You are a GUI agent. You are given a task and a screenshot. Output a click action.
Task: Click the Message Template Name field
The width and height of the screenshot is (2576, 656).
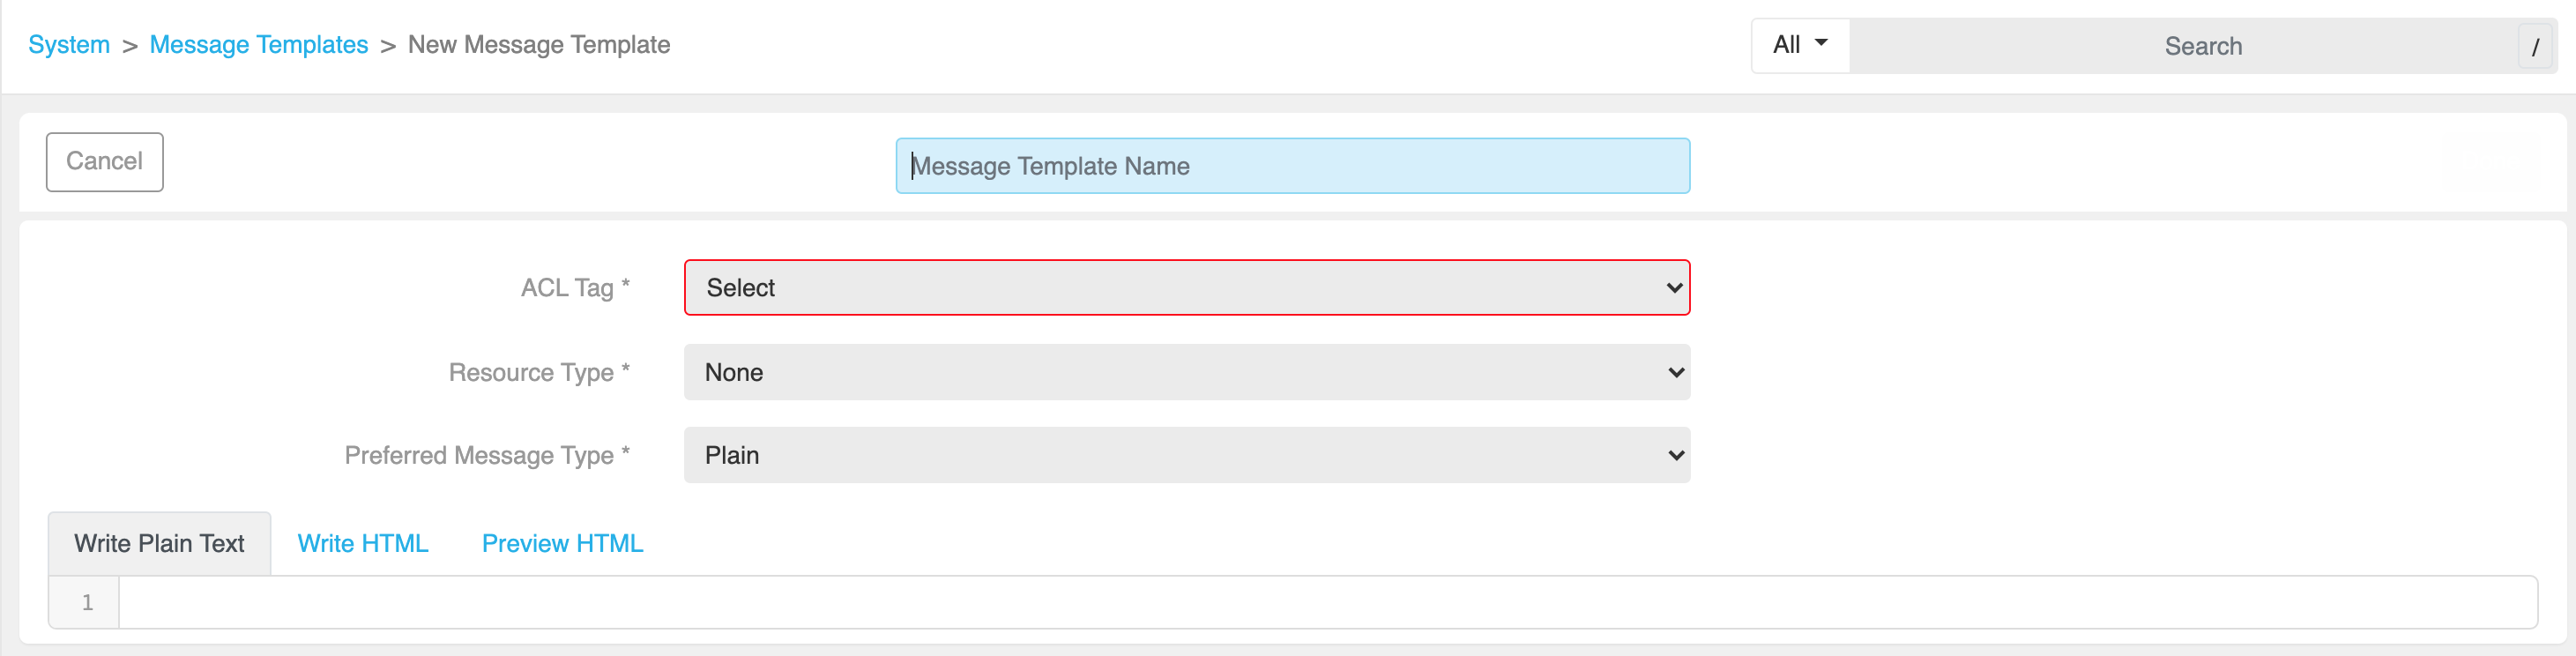click(1292, 166)
